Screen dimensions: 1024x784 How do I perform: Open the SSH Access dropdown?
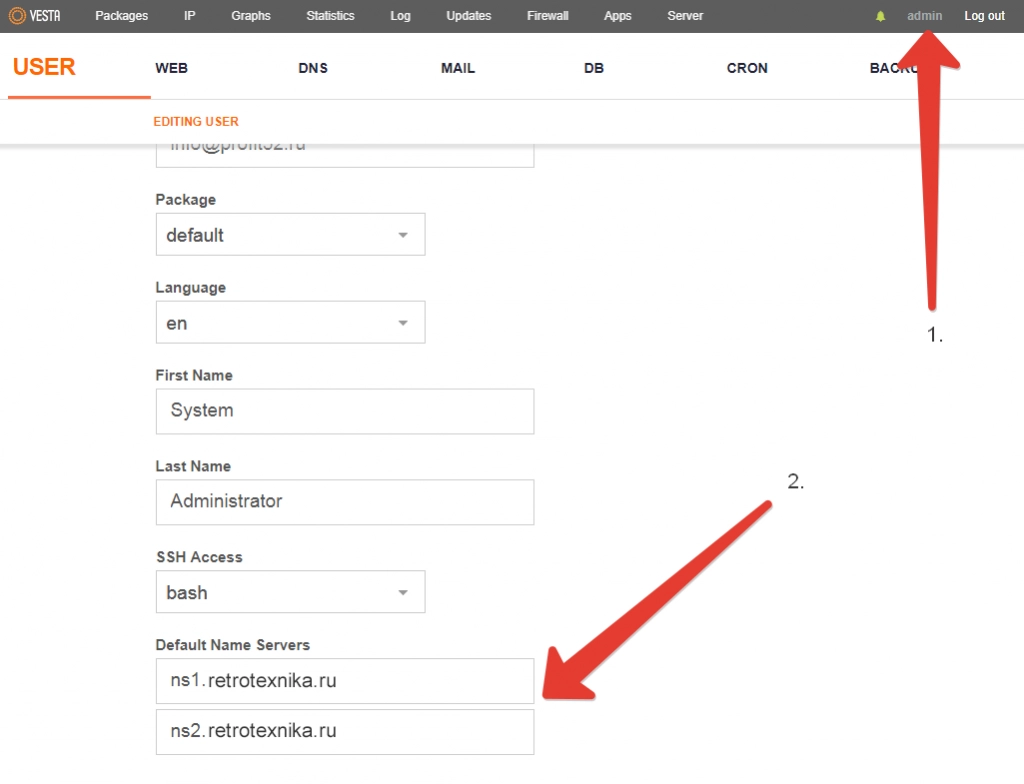[x=290, y=592]
